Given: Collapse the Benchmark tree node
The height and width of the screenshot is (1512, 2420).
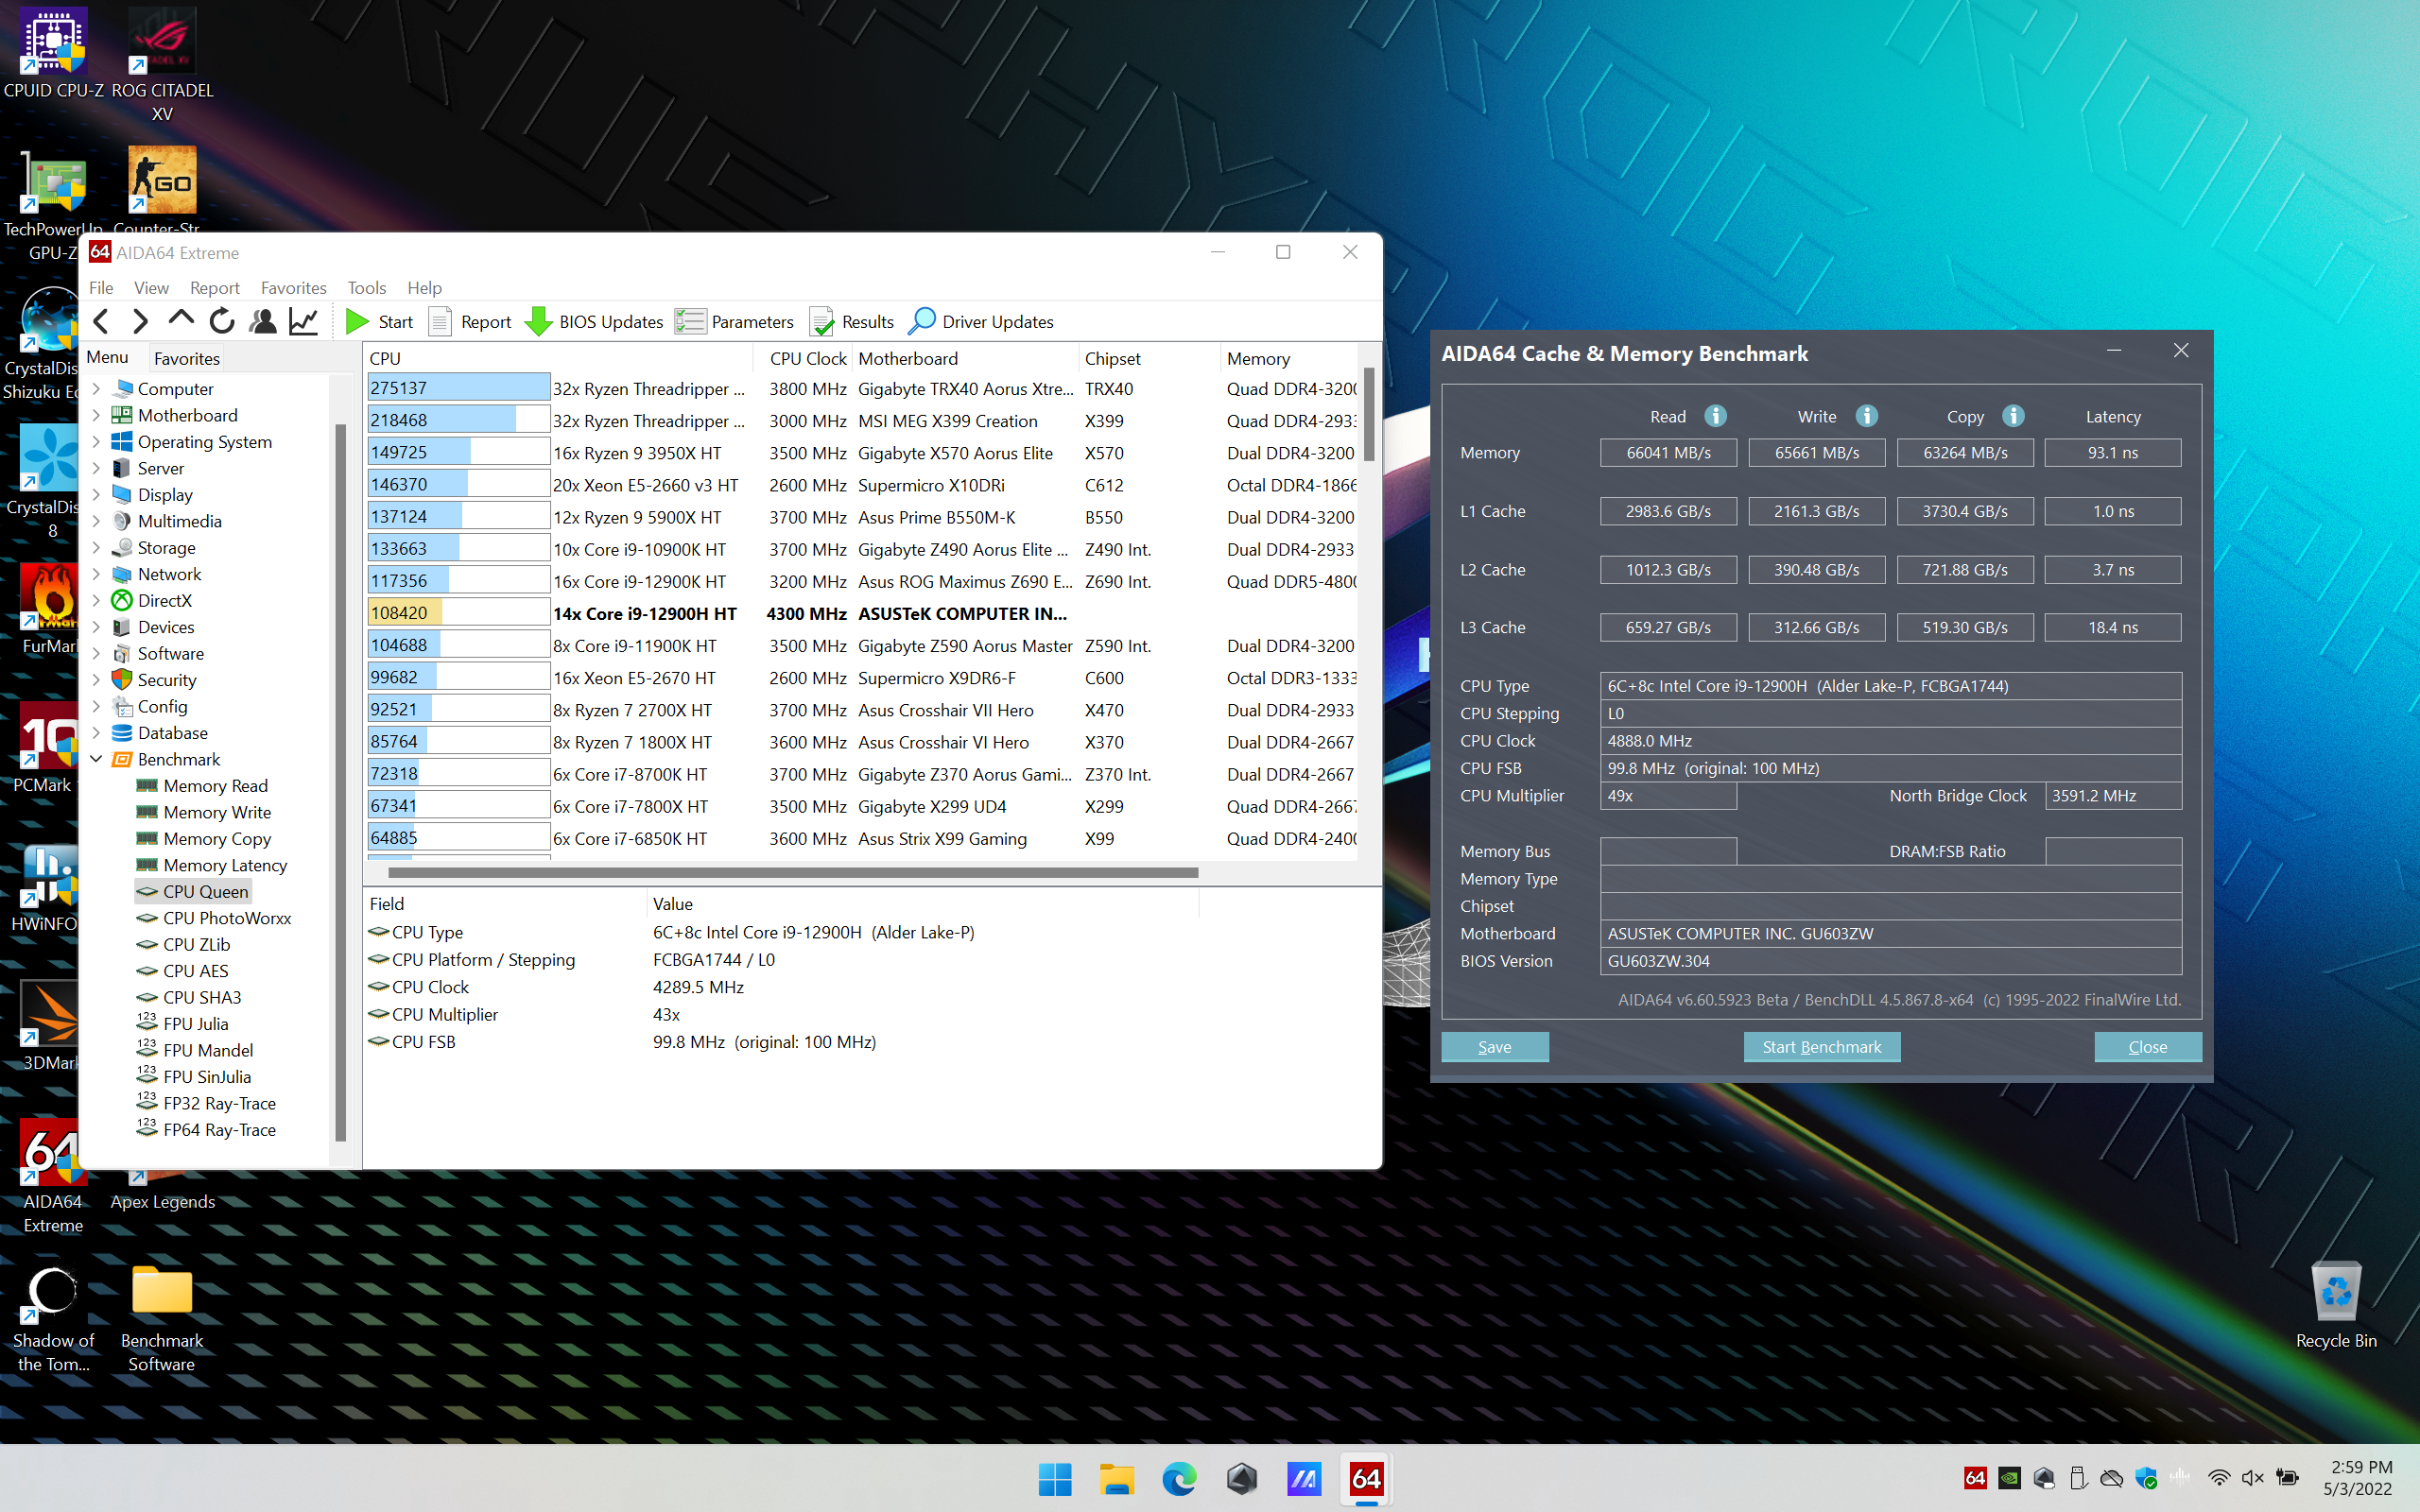Looking at the screenshot, I should tap(97, 759).
